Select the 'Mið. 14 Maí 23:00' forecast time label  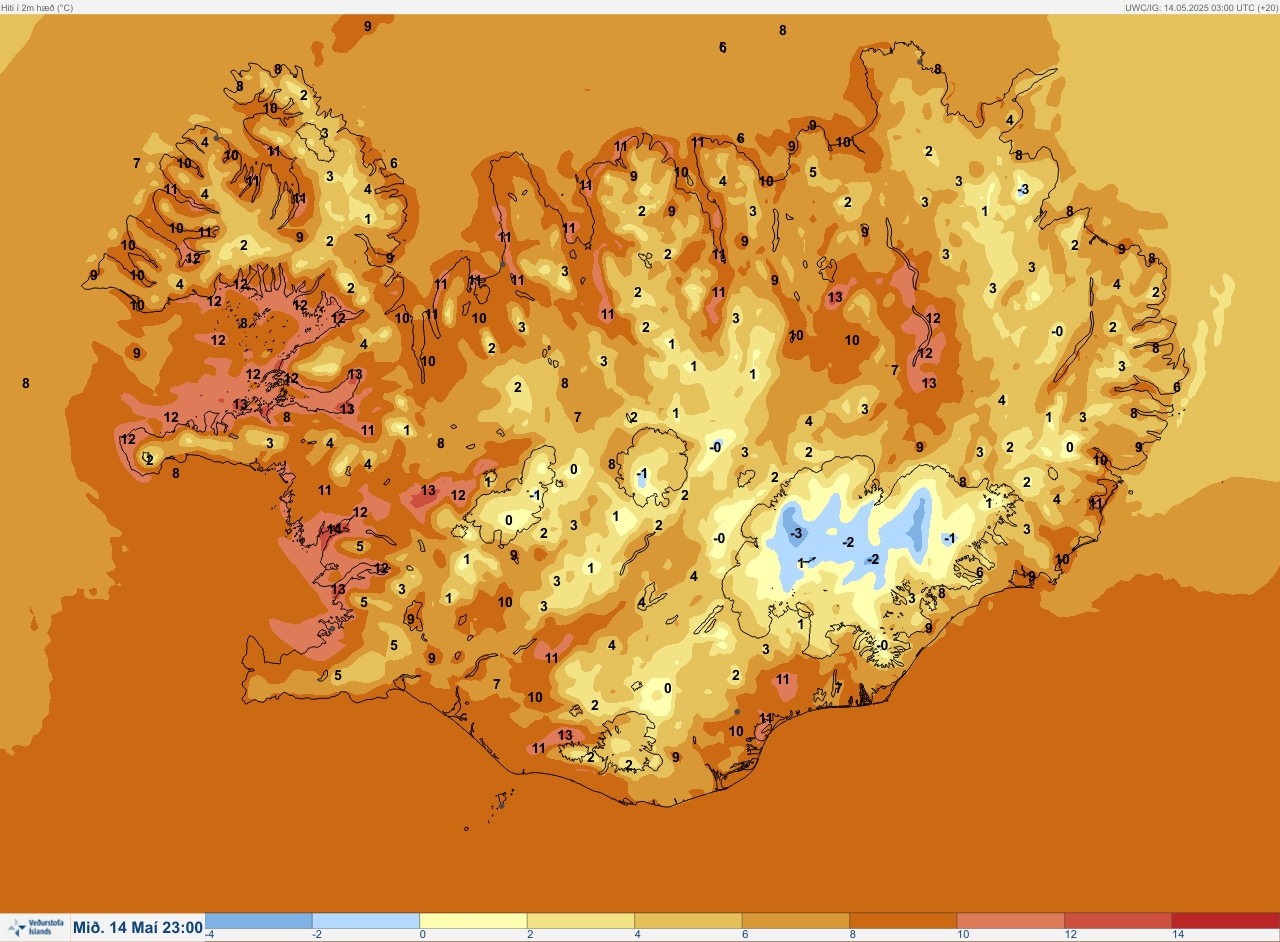[x=138, y=927]
